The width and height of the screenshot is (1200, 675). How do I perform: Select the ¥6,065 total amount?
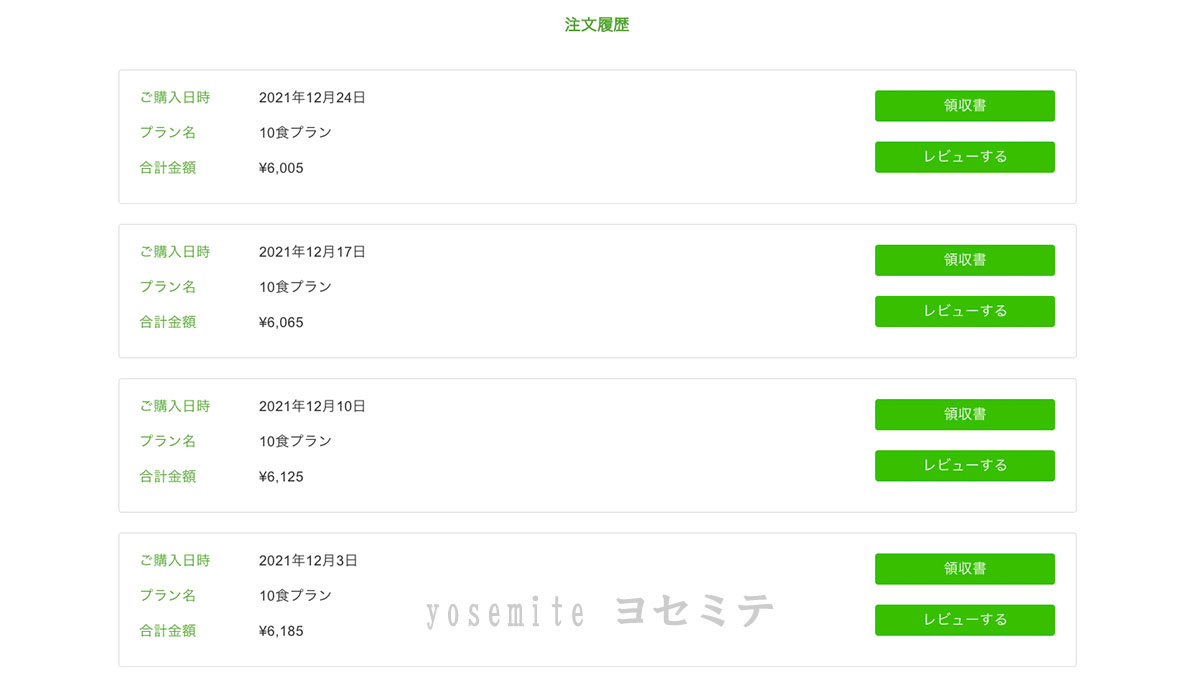click(281, 323)
